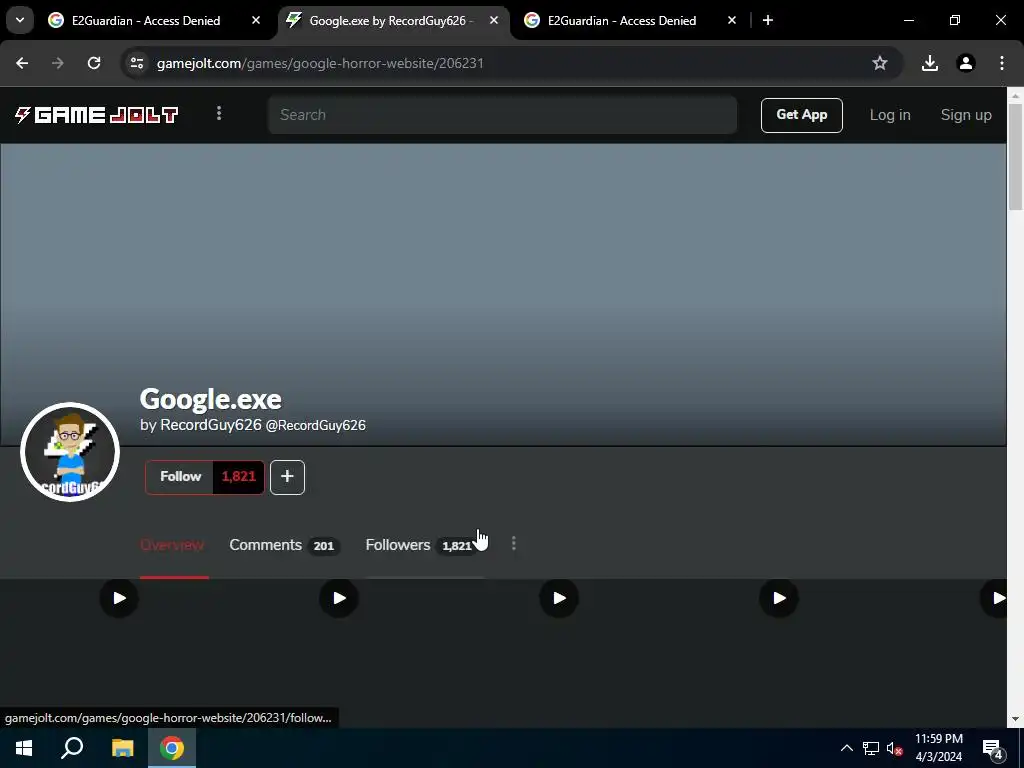Viewport: 1024px width, 768px height.
Task: Click the gamejolt.com address bar URL
Action: tap(320, 63)
